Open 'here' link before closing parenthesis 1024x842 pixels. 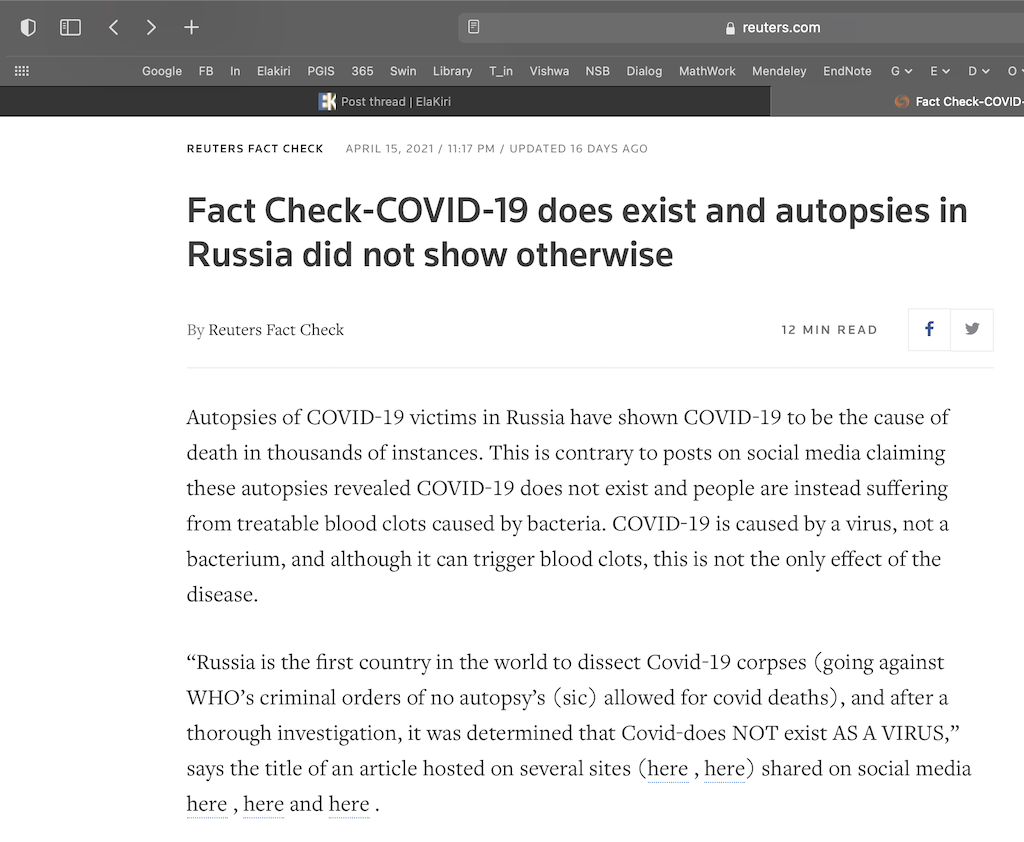tap(724, 769)
